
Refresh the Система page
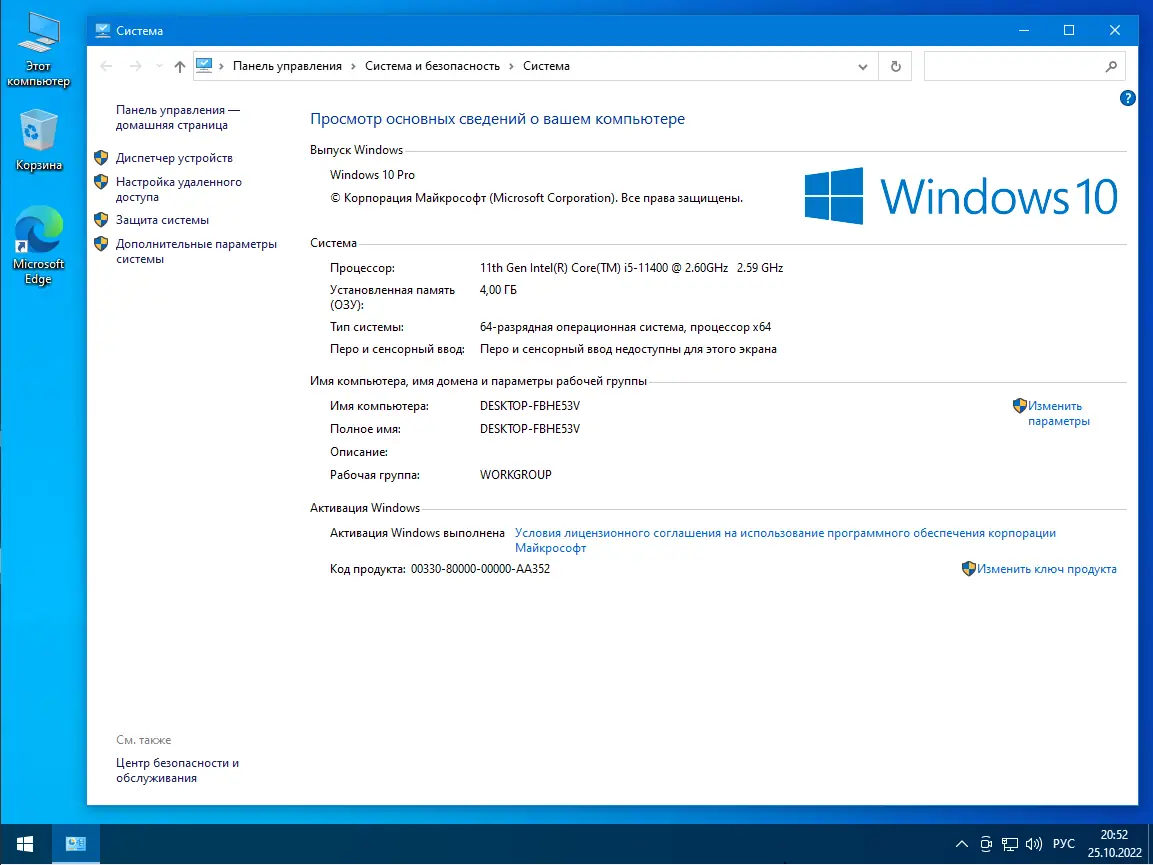point(895,66)
